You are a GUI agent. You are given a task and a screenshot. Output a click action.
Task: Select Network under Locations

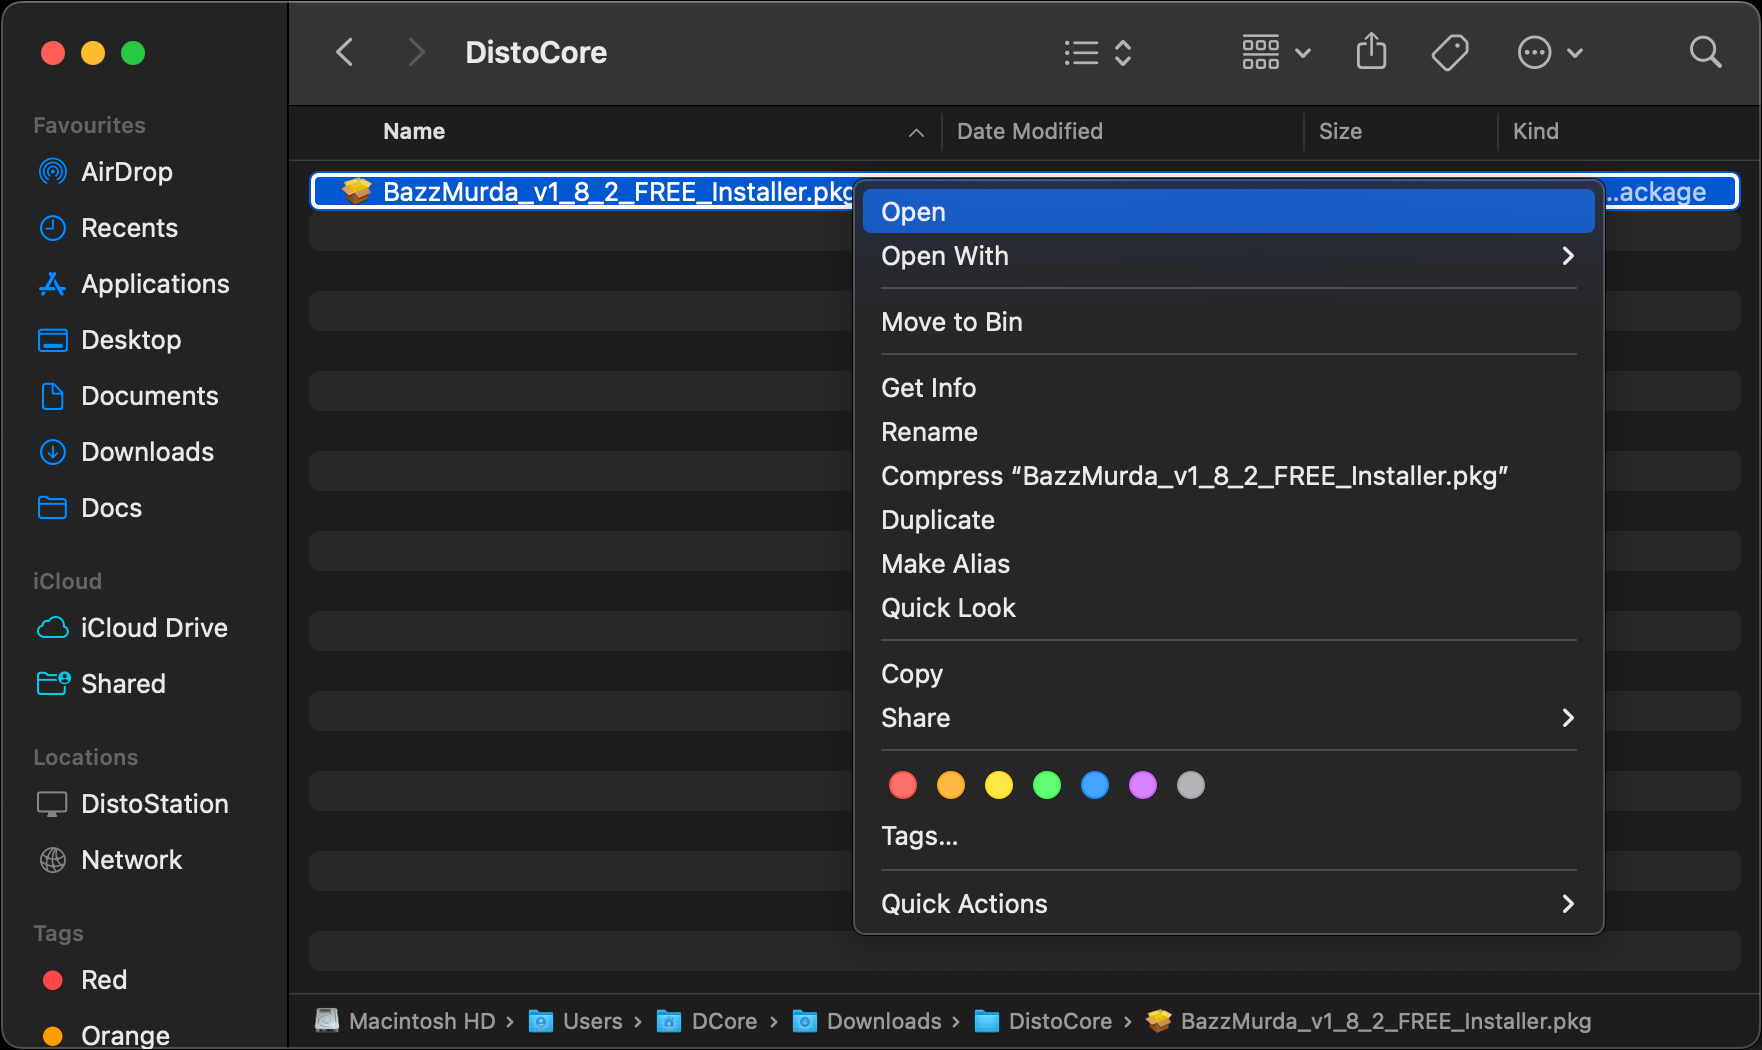[109, 860]
